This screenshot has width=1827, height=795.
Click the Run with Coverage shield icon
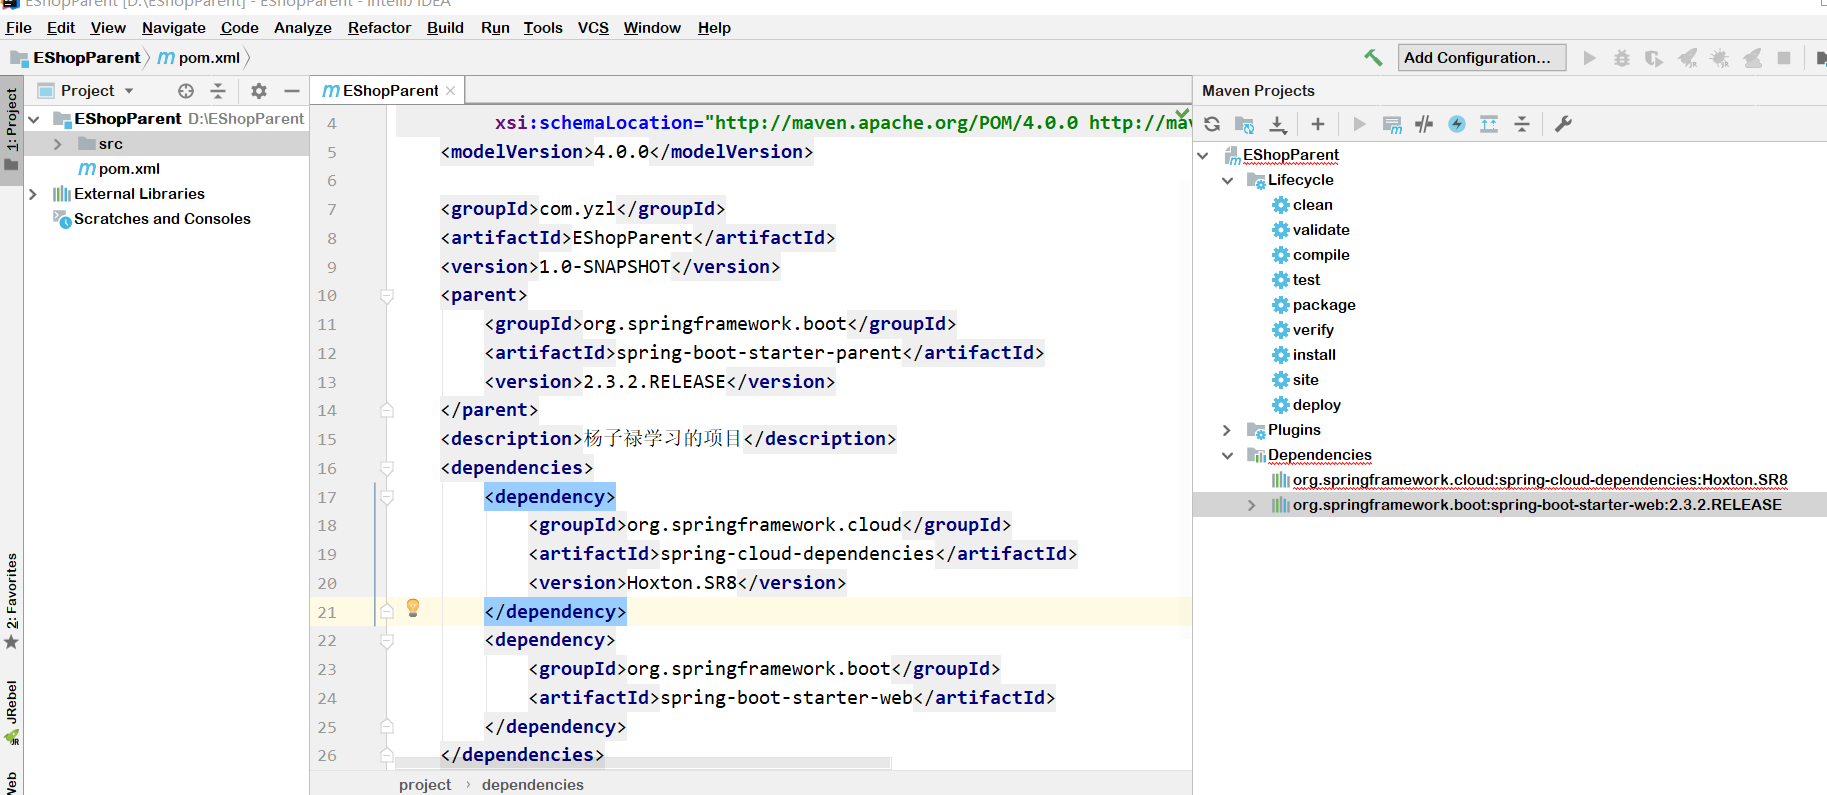pos(1654,58)
